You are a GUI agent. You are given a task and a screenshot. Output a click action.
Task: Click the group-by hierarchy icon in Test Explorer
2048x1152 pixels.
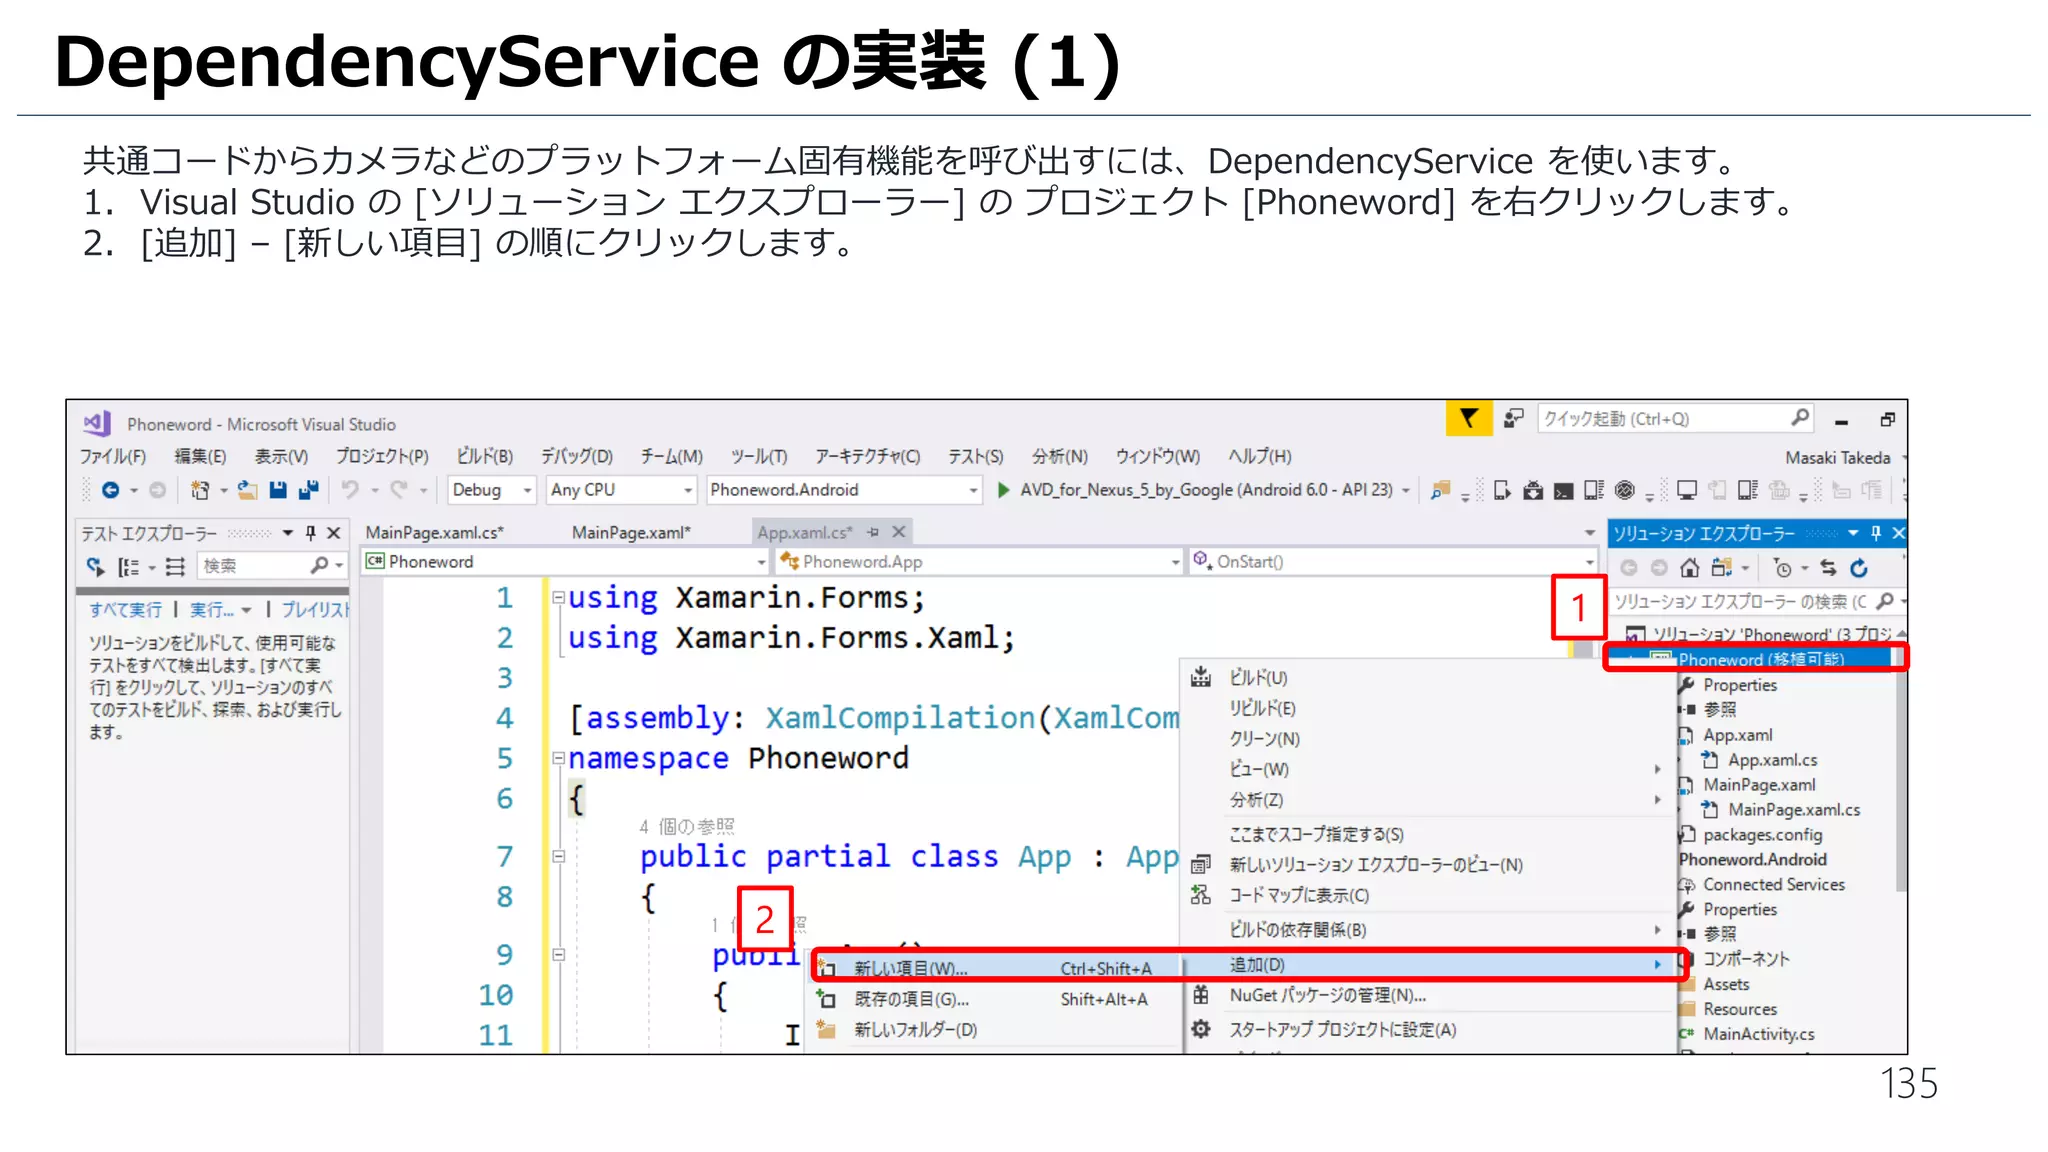pos(128,567)
